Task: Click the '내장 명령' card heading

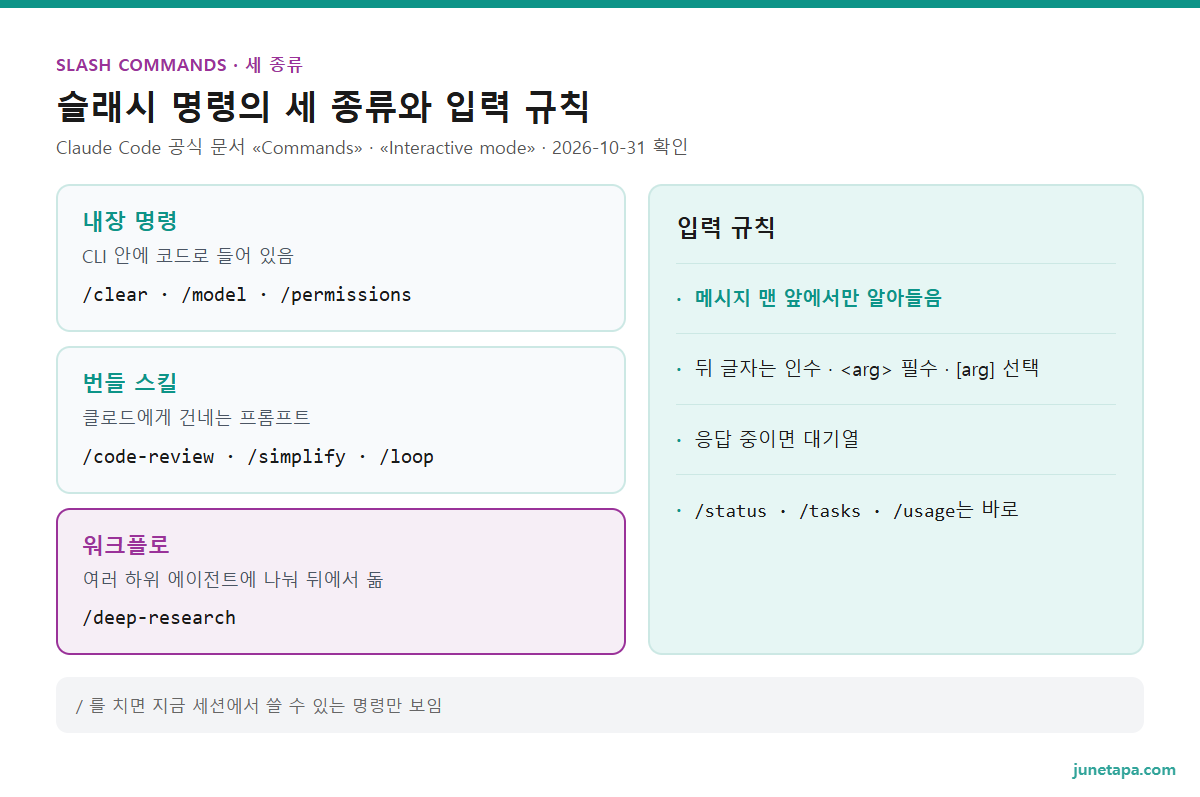Action: [130, 221]
